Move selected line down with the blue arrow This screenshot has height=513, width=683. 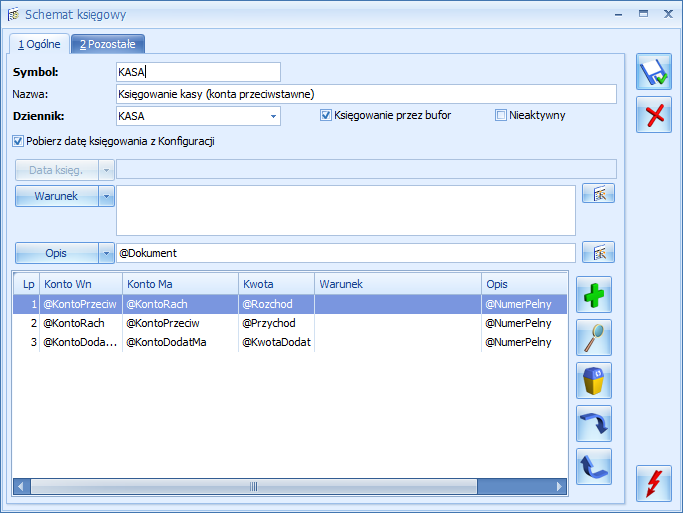coord(594,424)
